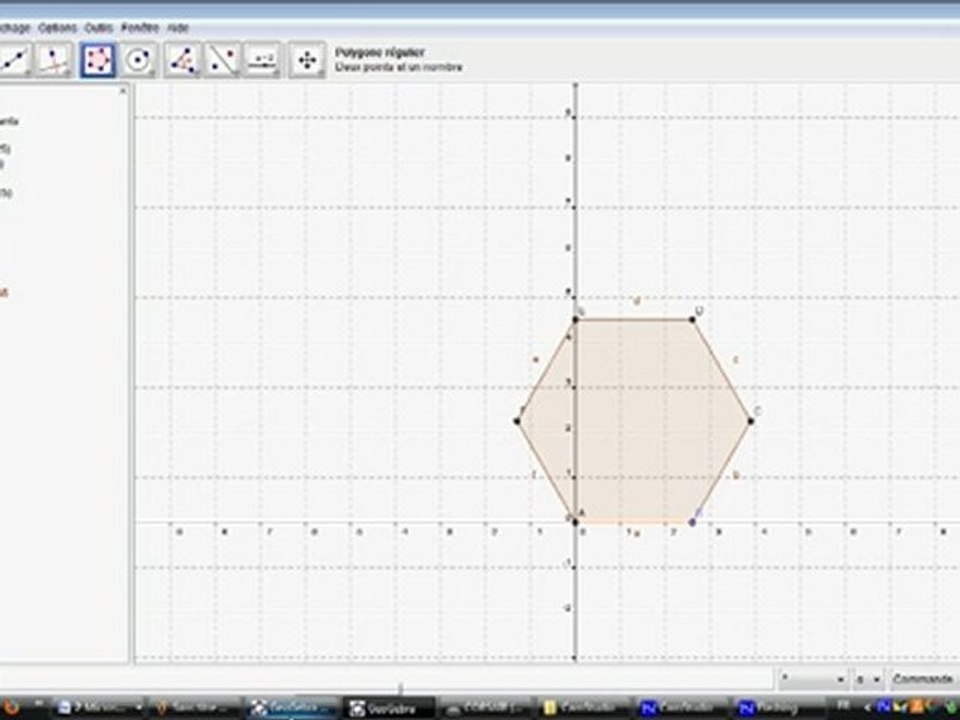Open the Greek letter dropdown beside Commande
The width and height of the screenshot is (960, 720).
tap(868, 679)
